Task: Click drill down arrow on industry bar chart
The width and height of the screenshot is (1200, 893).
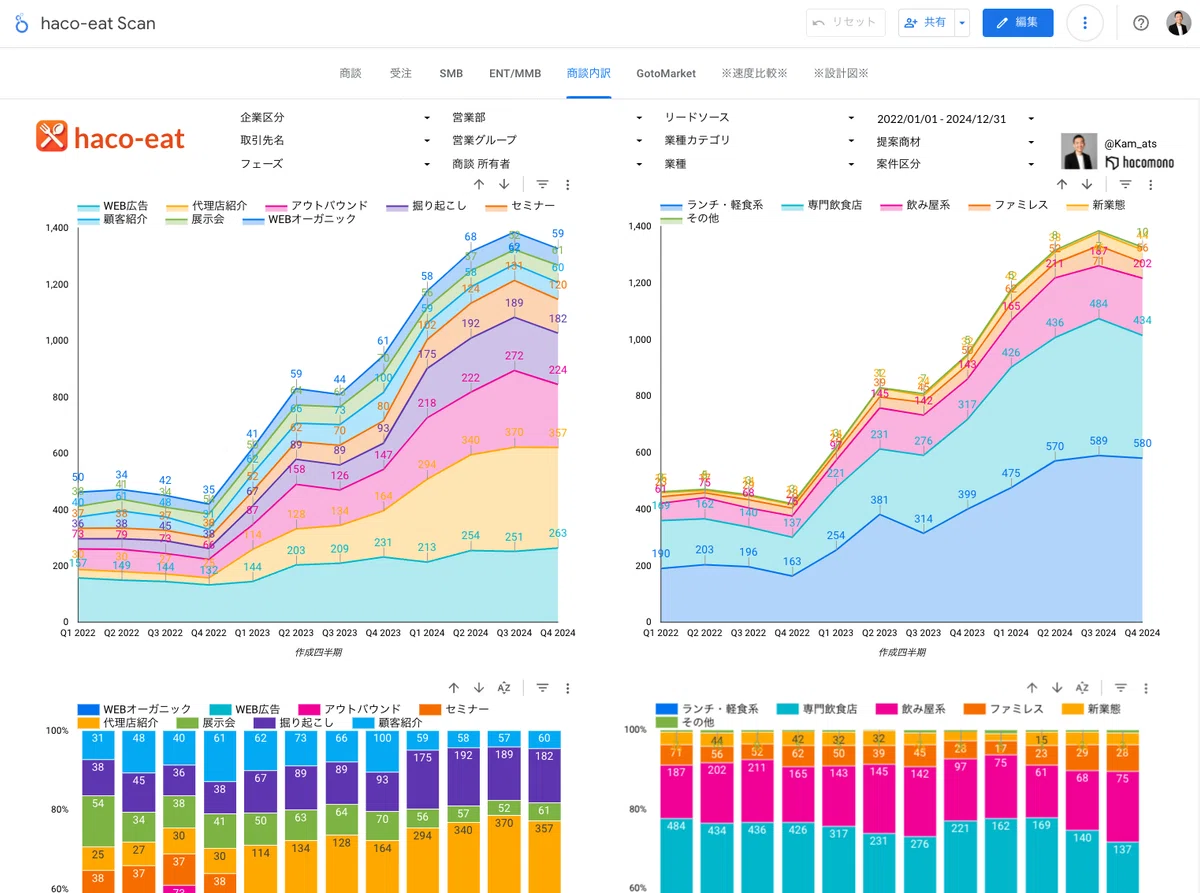Action: click(x=1057, y=688)
